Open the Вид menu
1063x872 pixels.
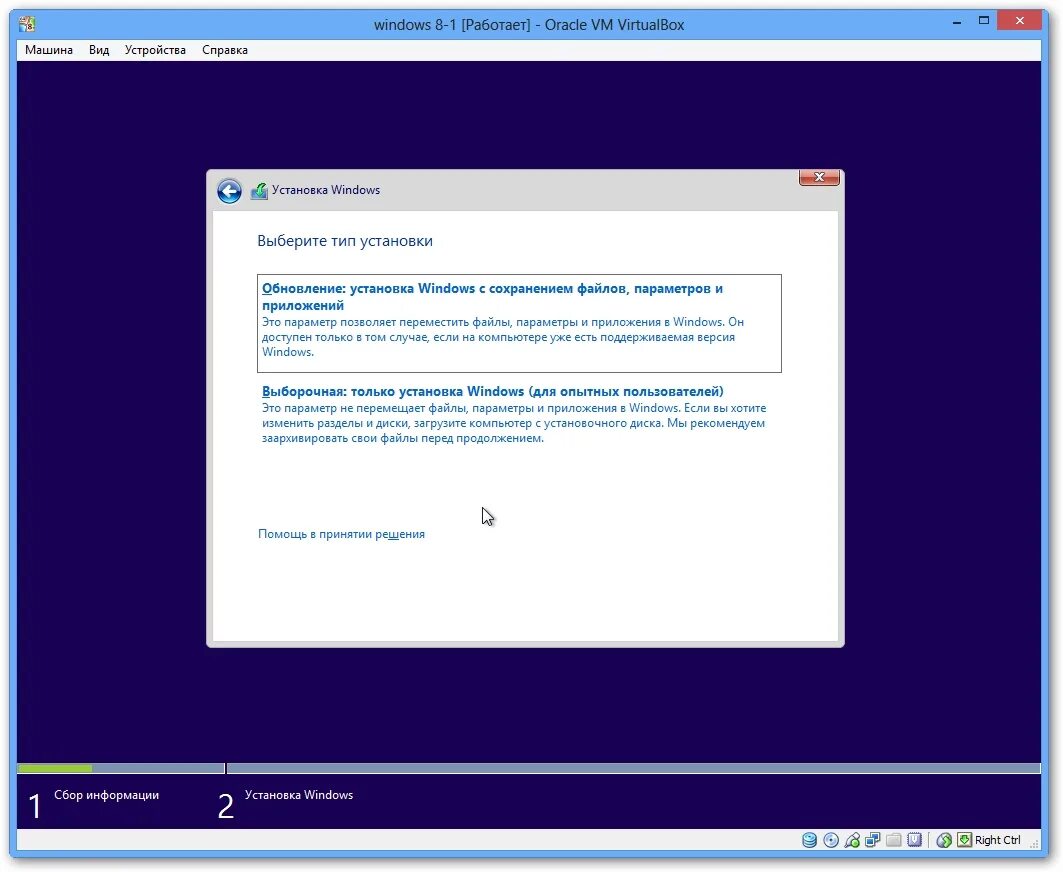coord(99,50)
